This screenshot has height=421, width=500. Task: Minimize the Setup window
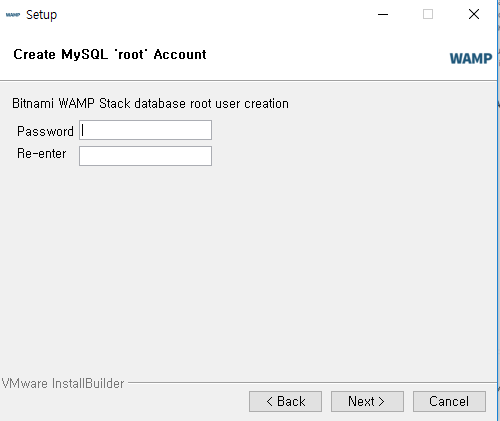[x=383, y=14]
